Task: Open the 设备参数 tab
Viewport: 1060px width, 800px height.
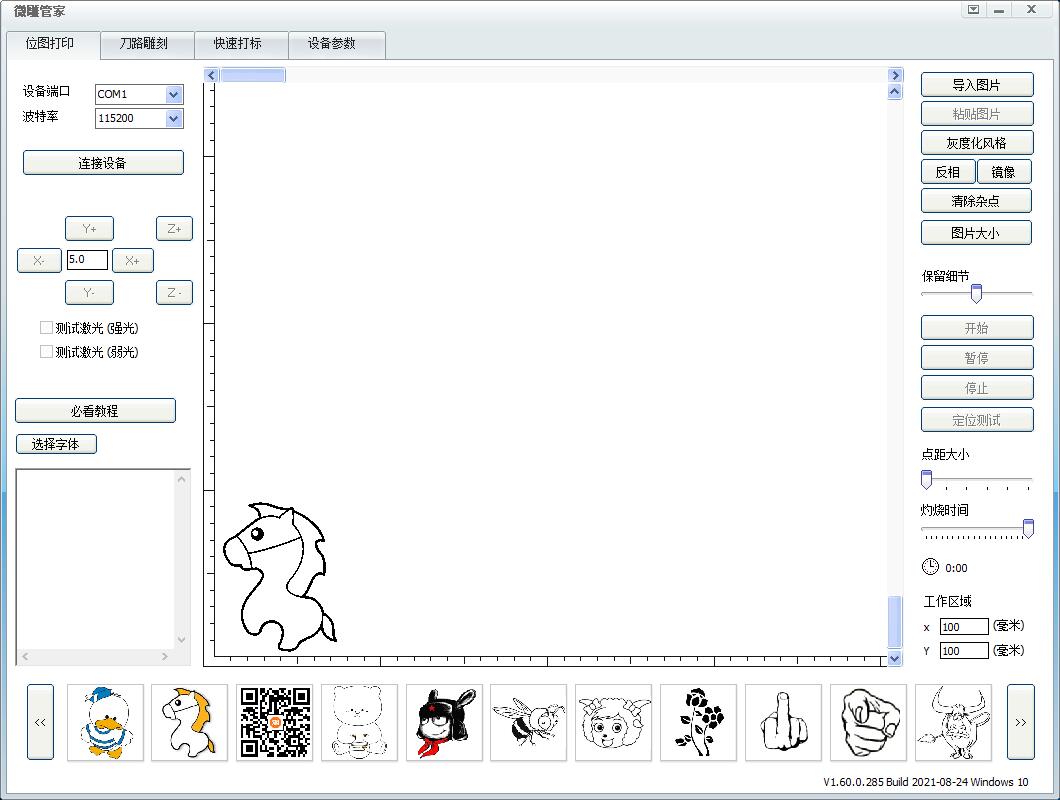Action: (x=331, y=44)
